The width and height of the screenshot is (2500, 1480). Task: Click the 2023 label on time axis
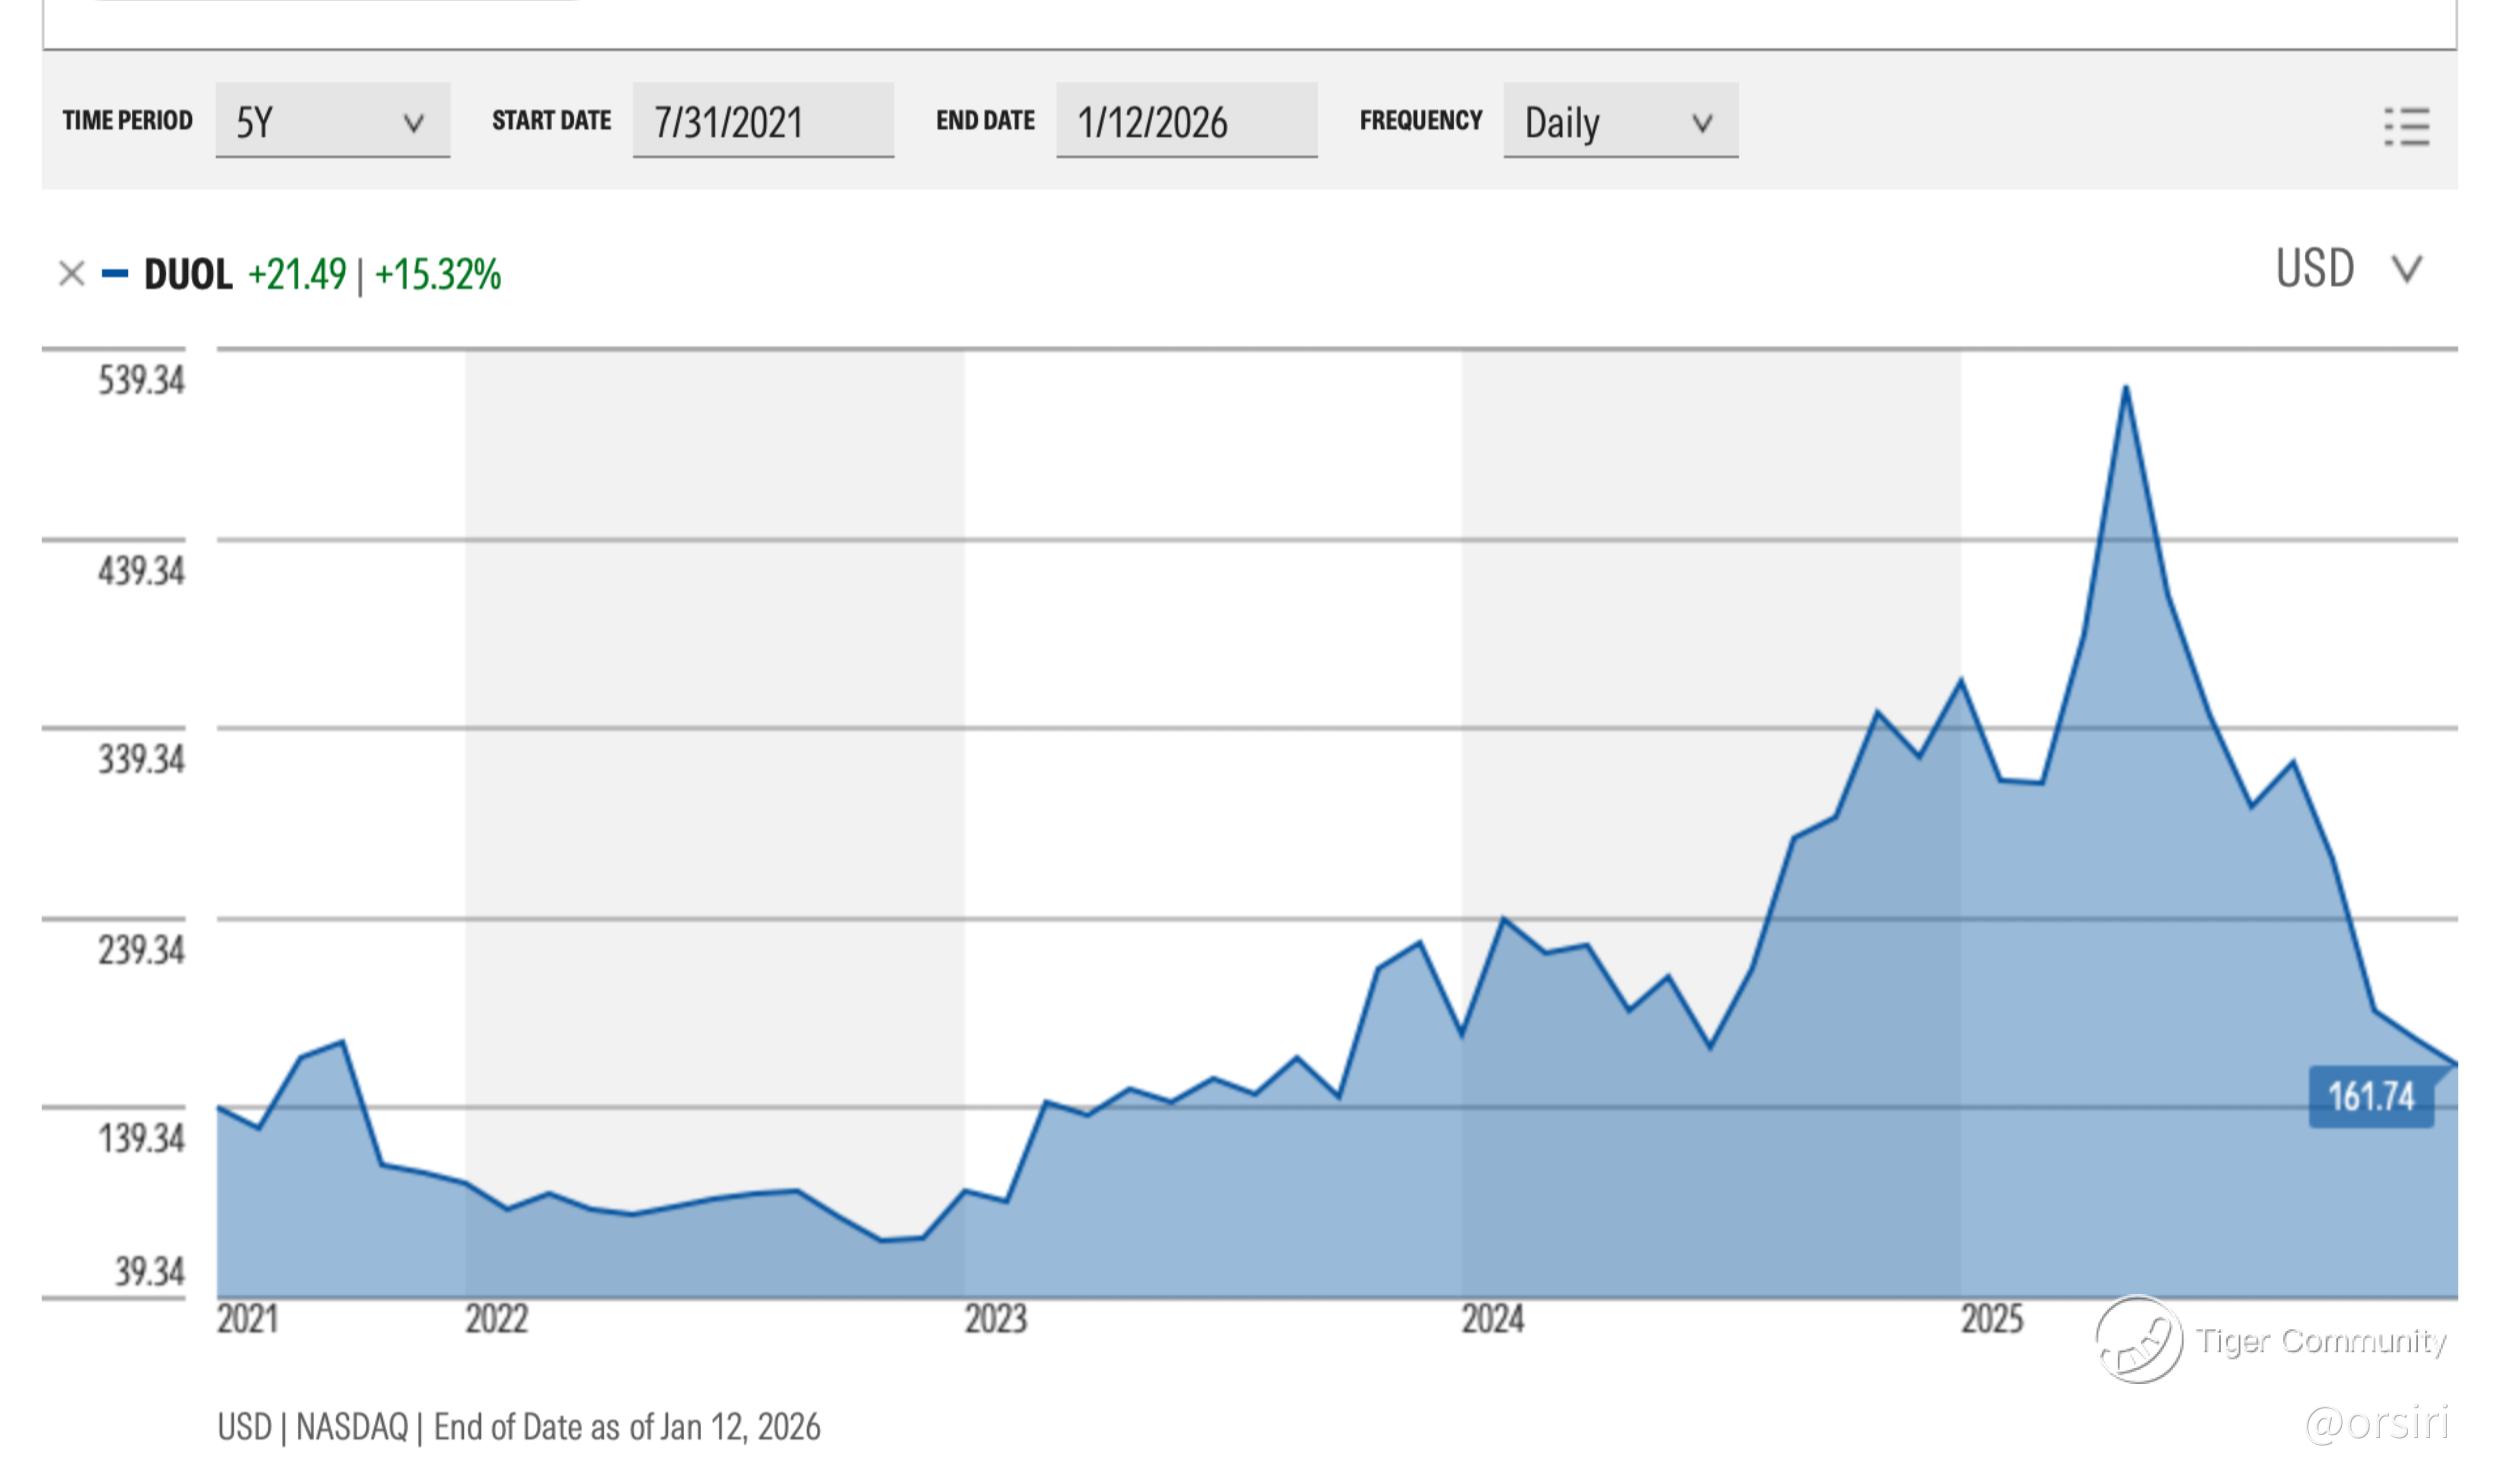point(995,1319)
